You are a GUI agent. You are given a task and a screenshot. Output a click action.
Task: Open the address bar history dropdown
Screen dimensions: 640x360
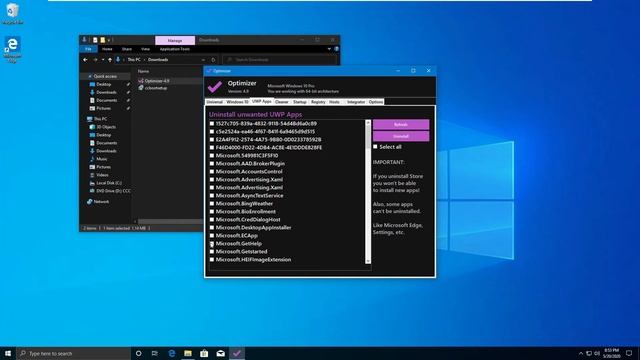point(203,60)
